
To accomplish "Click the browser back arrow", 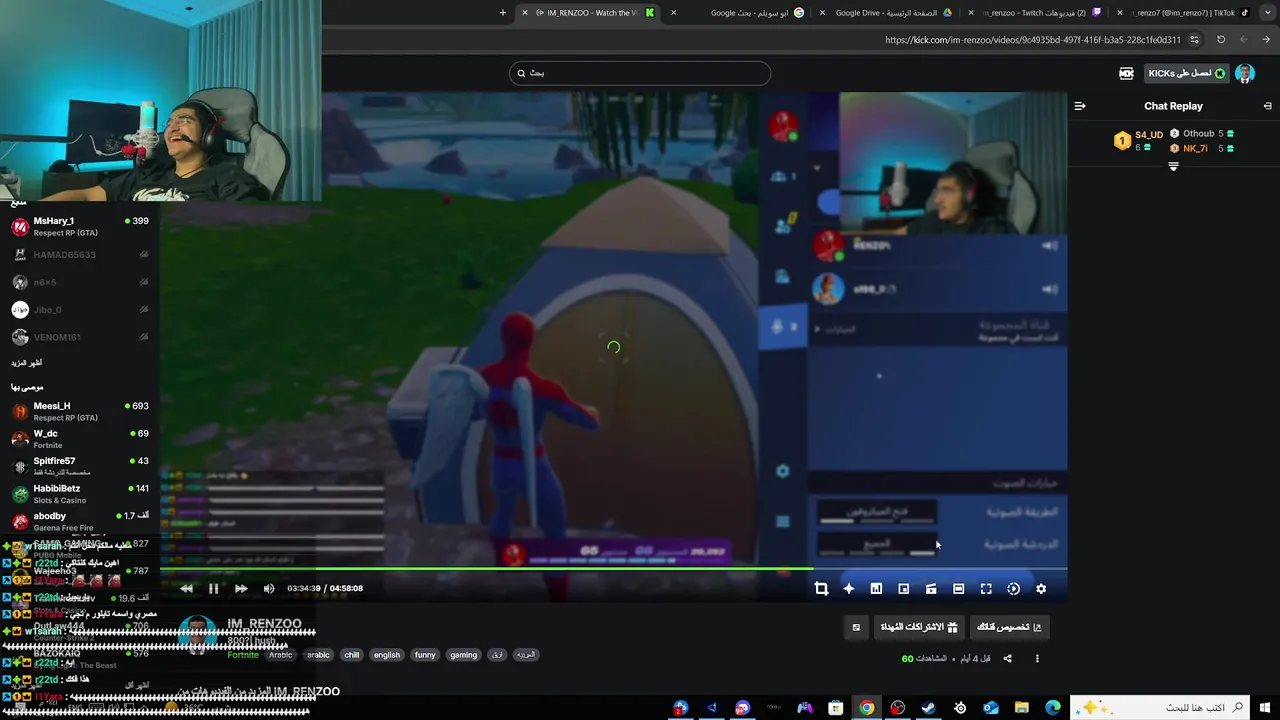I will pos(1267,40).
